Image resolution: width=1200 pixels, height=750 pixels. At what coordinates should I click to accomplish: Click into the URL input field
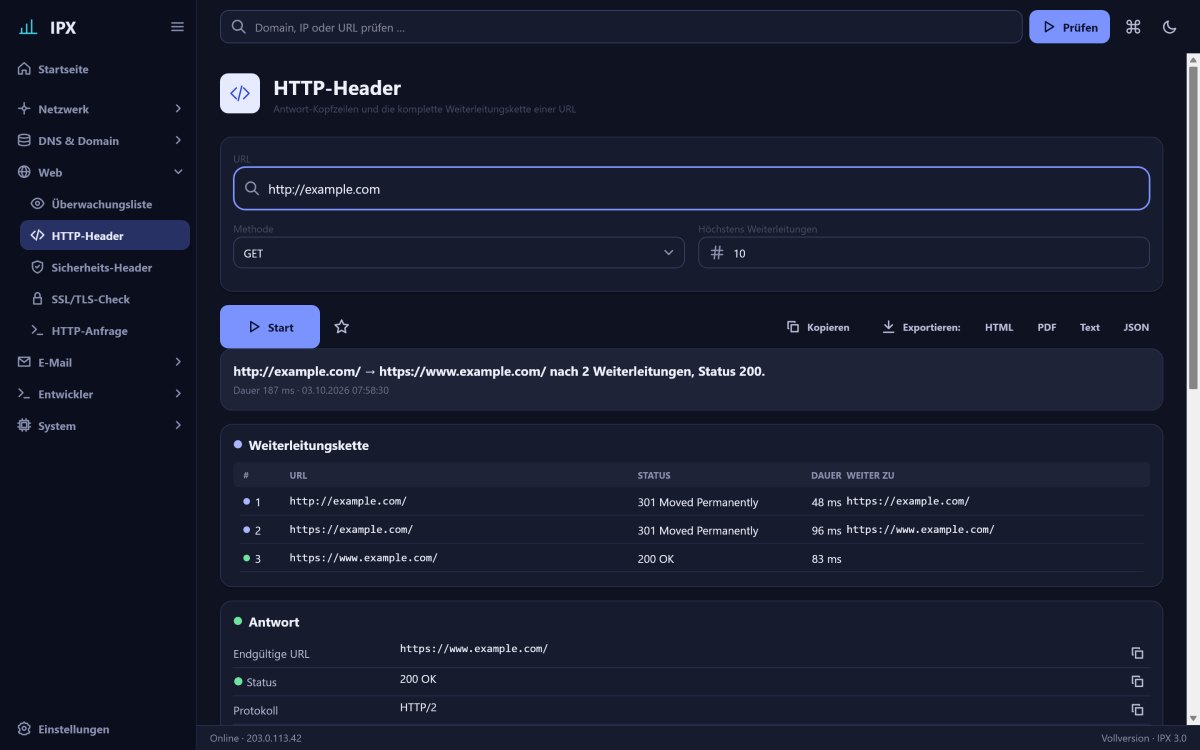[x=691, y=188]
